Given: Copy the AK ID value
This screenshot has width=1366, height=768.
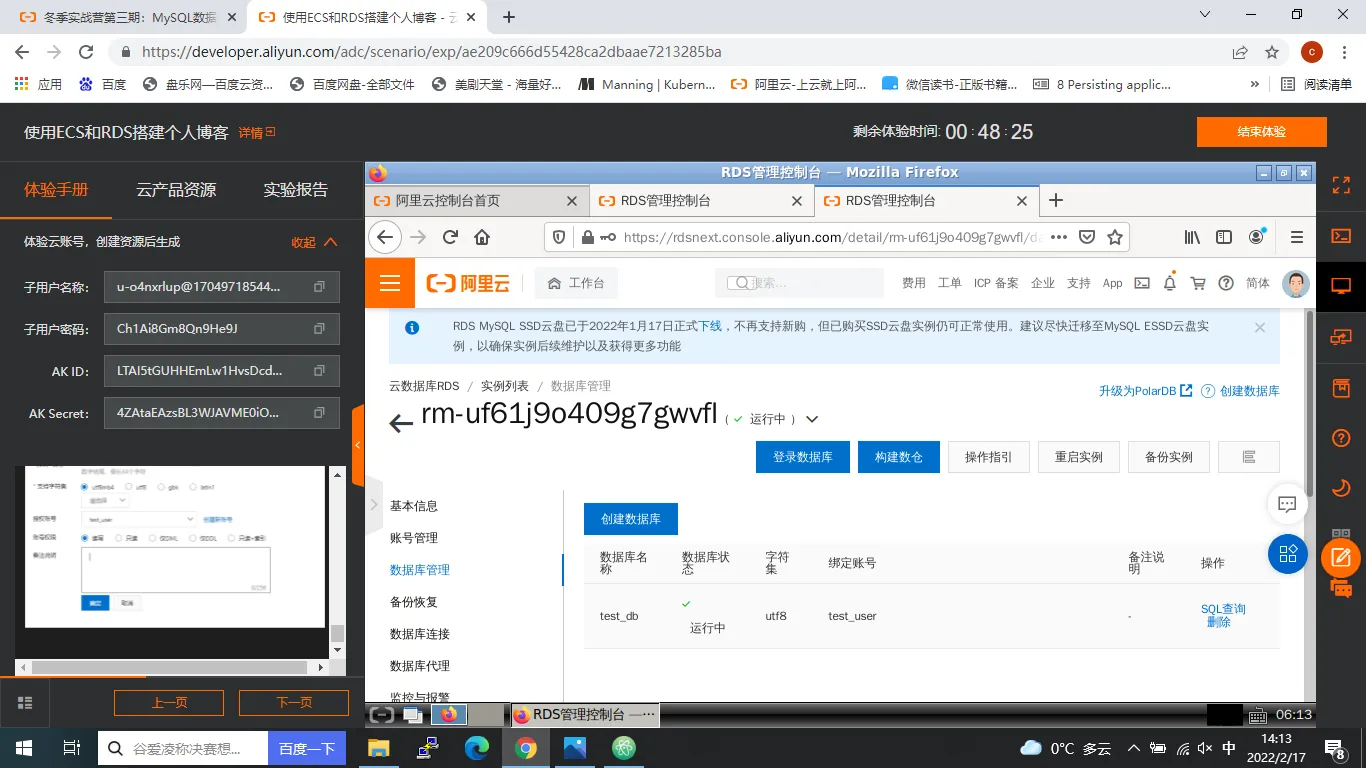Looking at the screenshot, I should click(x=319, y=371).
